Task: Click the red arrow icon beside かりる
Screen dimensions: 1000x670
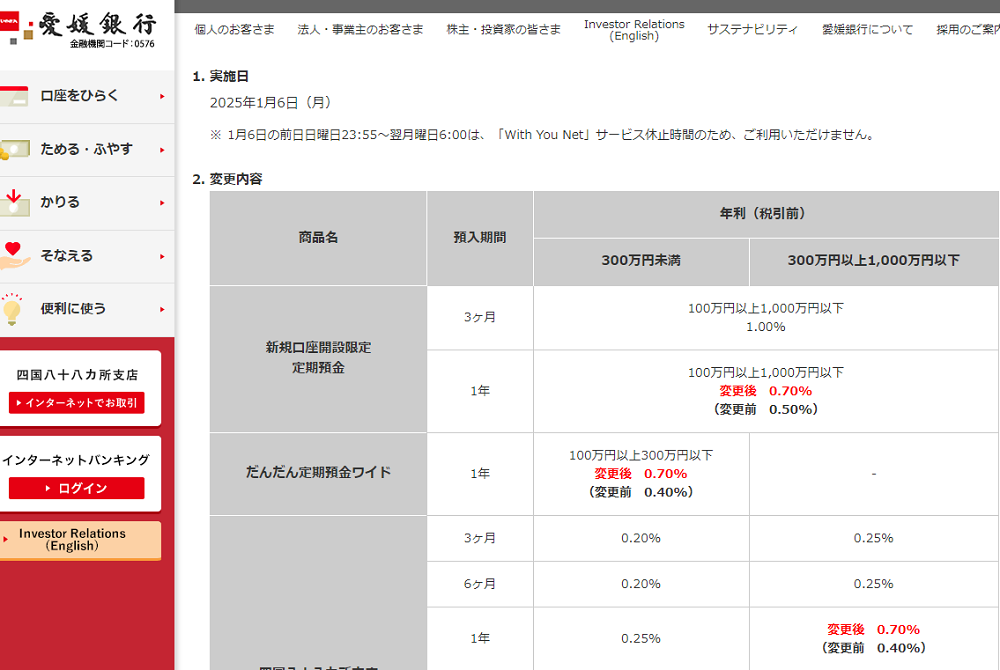Action: (13, 203)
